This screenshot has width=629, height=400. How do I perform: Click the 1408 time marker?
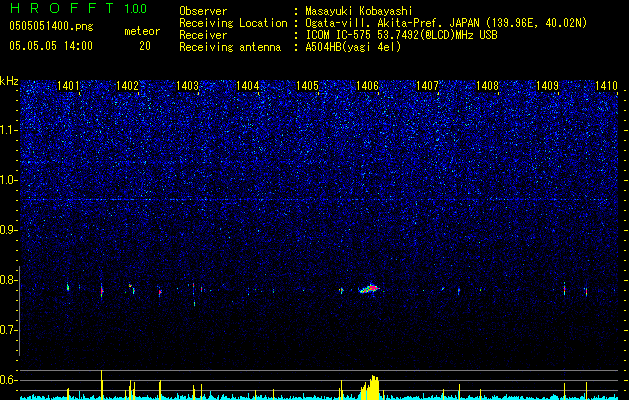pos(487,85)
